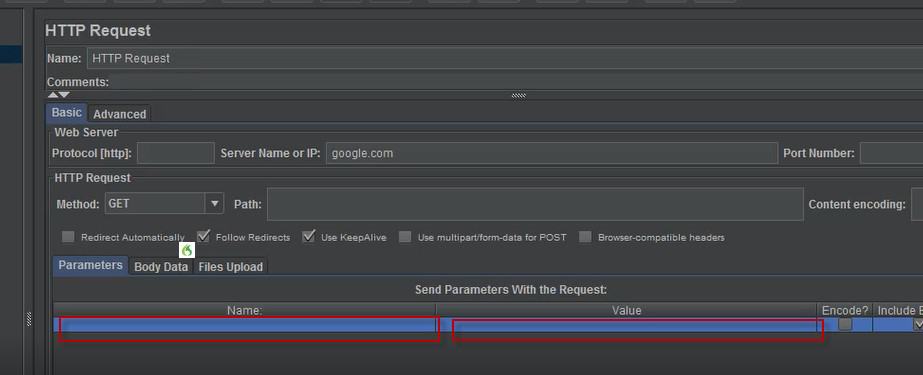923x375 pixels.
Task: Click the Path input field
Action: click(535, 204)
